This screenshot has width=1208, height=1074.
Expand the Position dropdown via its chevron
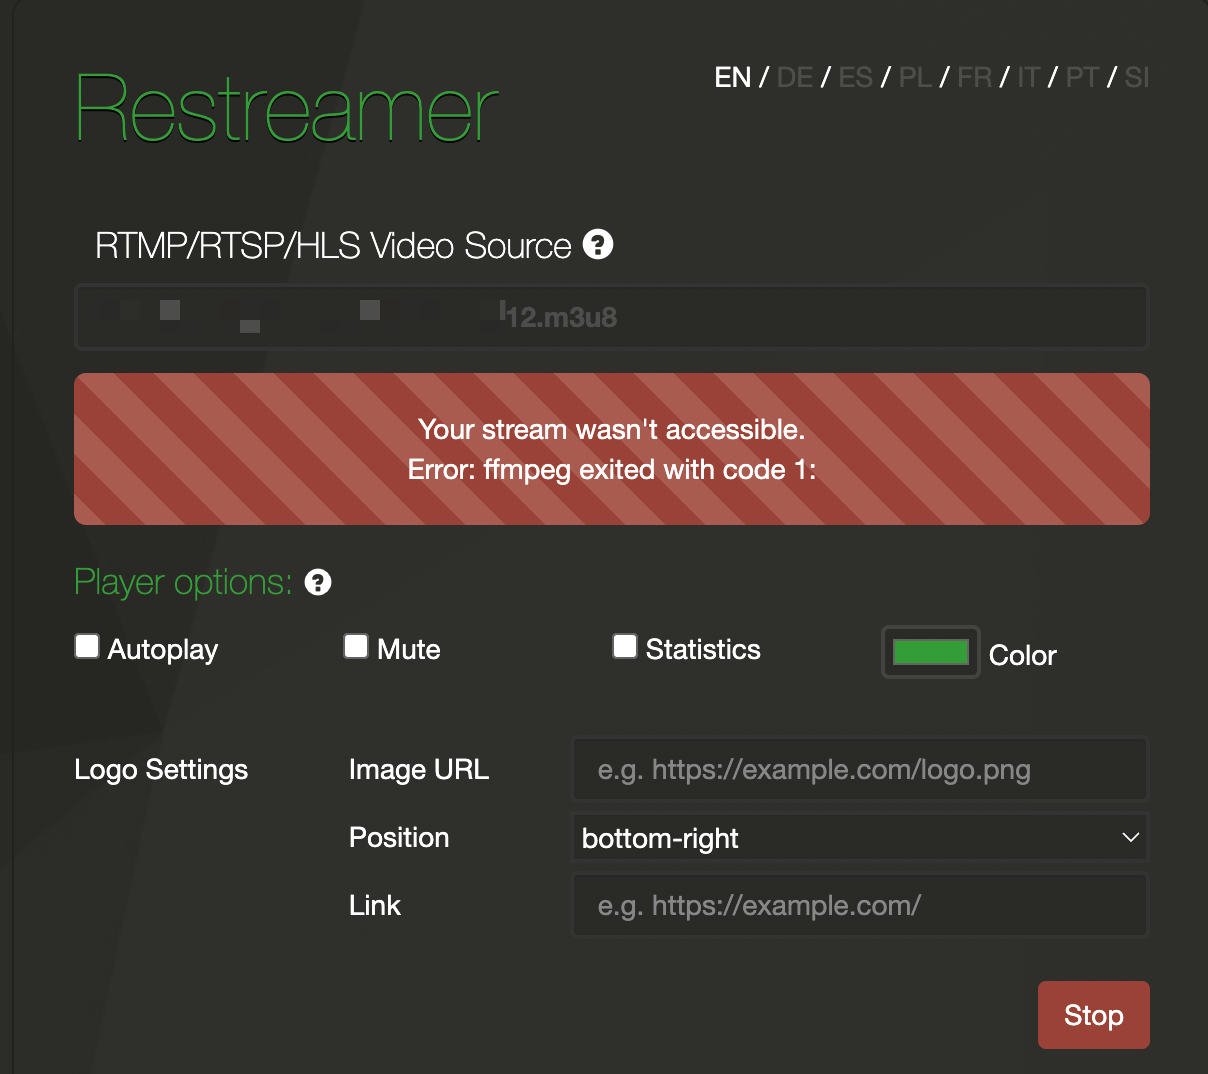[1132, 837]
